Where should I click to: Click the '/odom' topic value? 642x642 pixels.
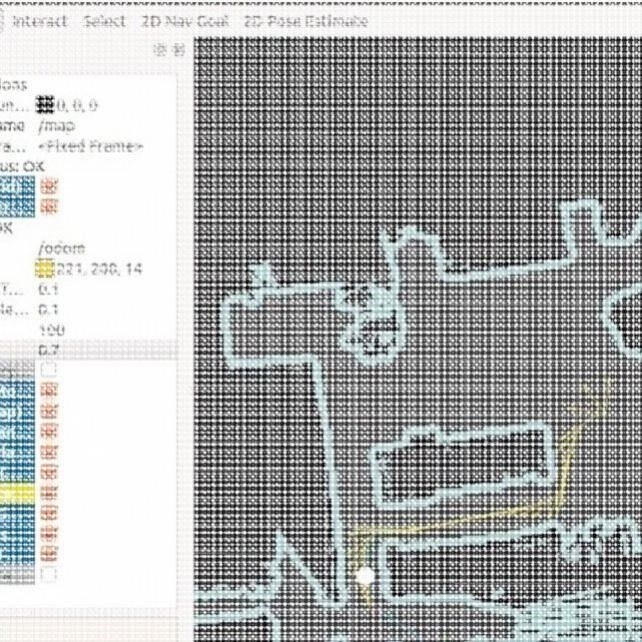click(x=61, y=249)
